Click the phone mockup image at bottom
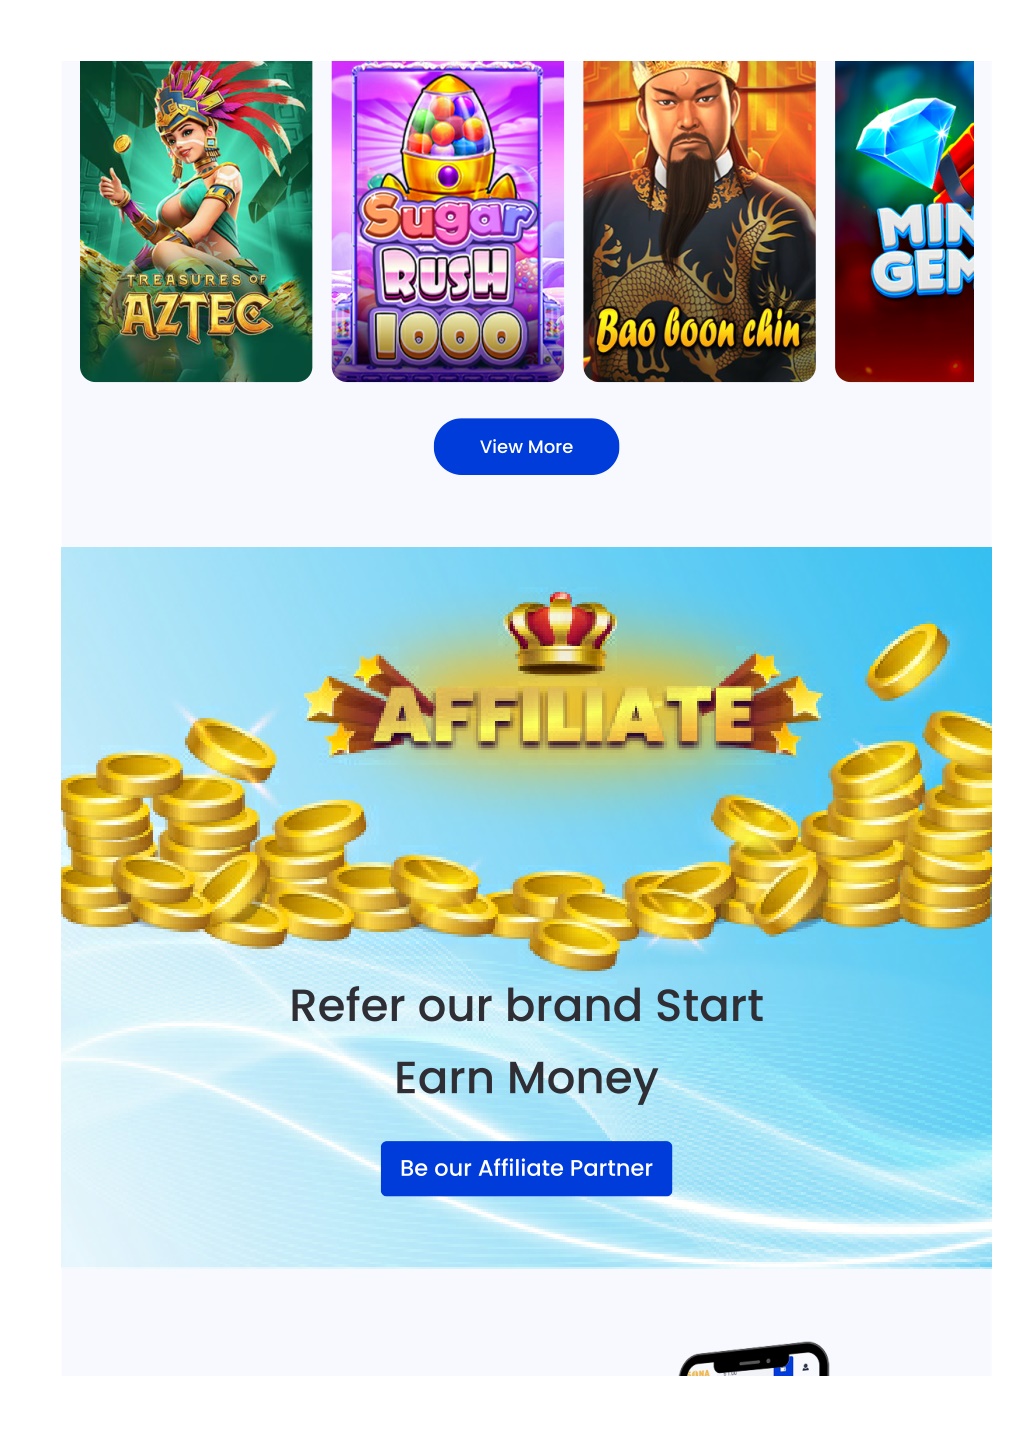The height and width of the screenshot is (1449, 1024). tap(754, 1359)
